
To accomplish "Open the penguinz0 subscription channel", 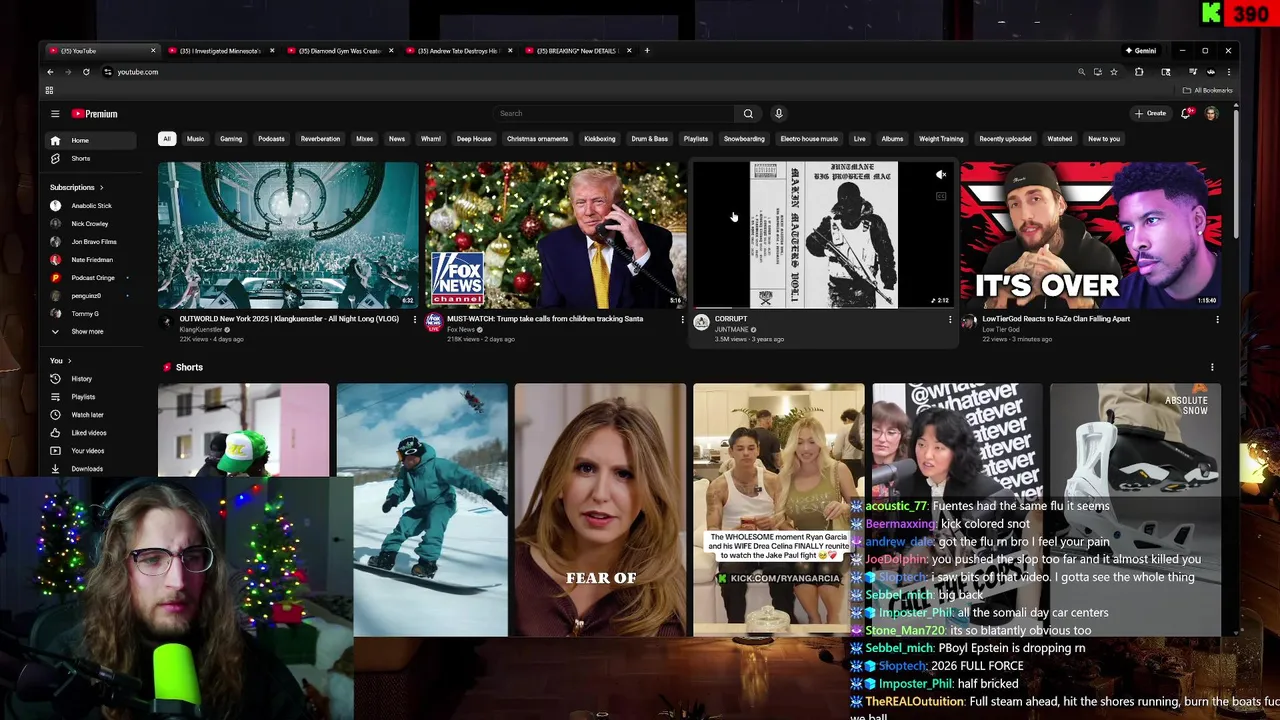I will 90,296.
